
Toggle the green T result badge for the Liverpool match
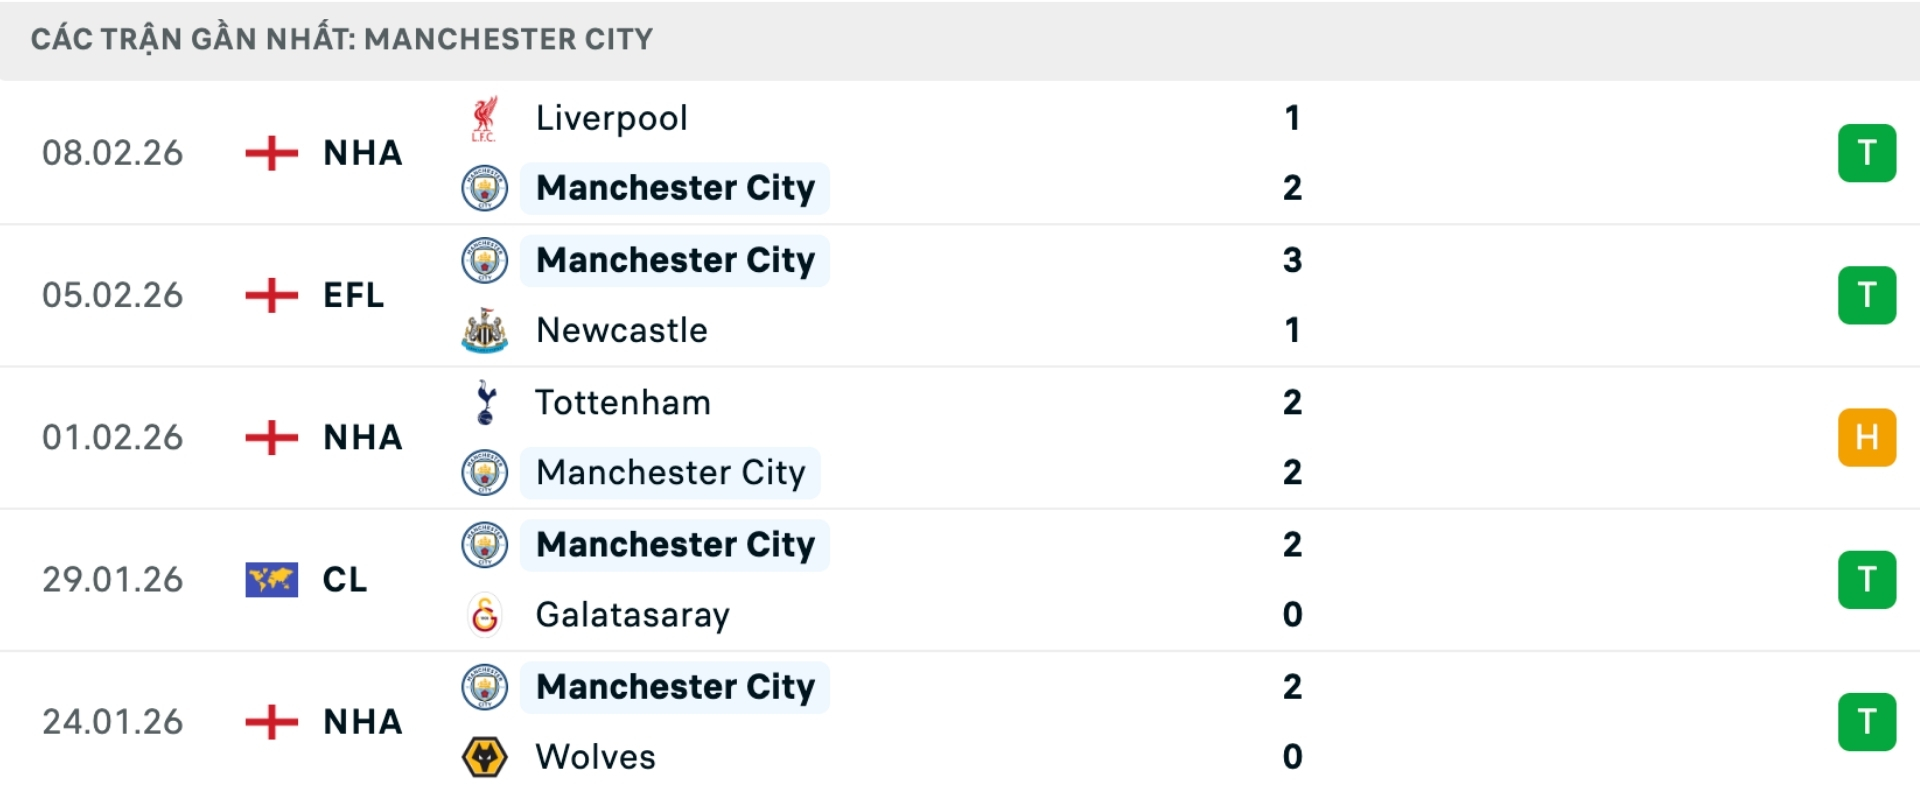point(1866,153)
